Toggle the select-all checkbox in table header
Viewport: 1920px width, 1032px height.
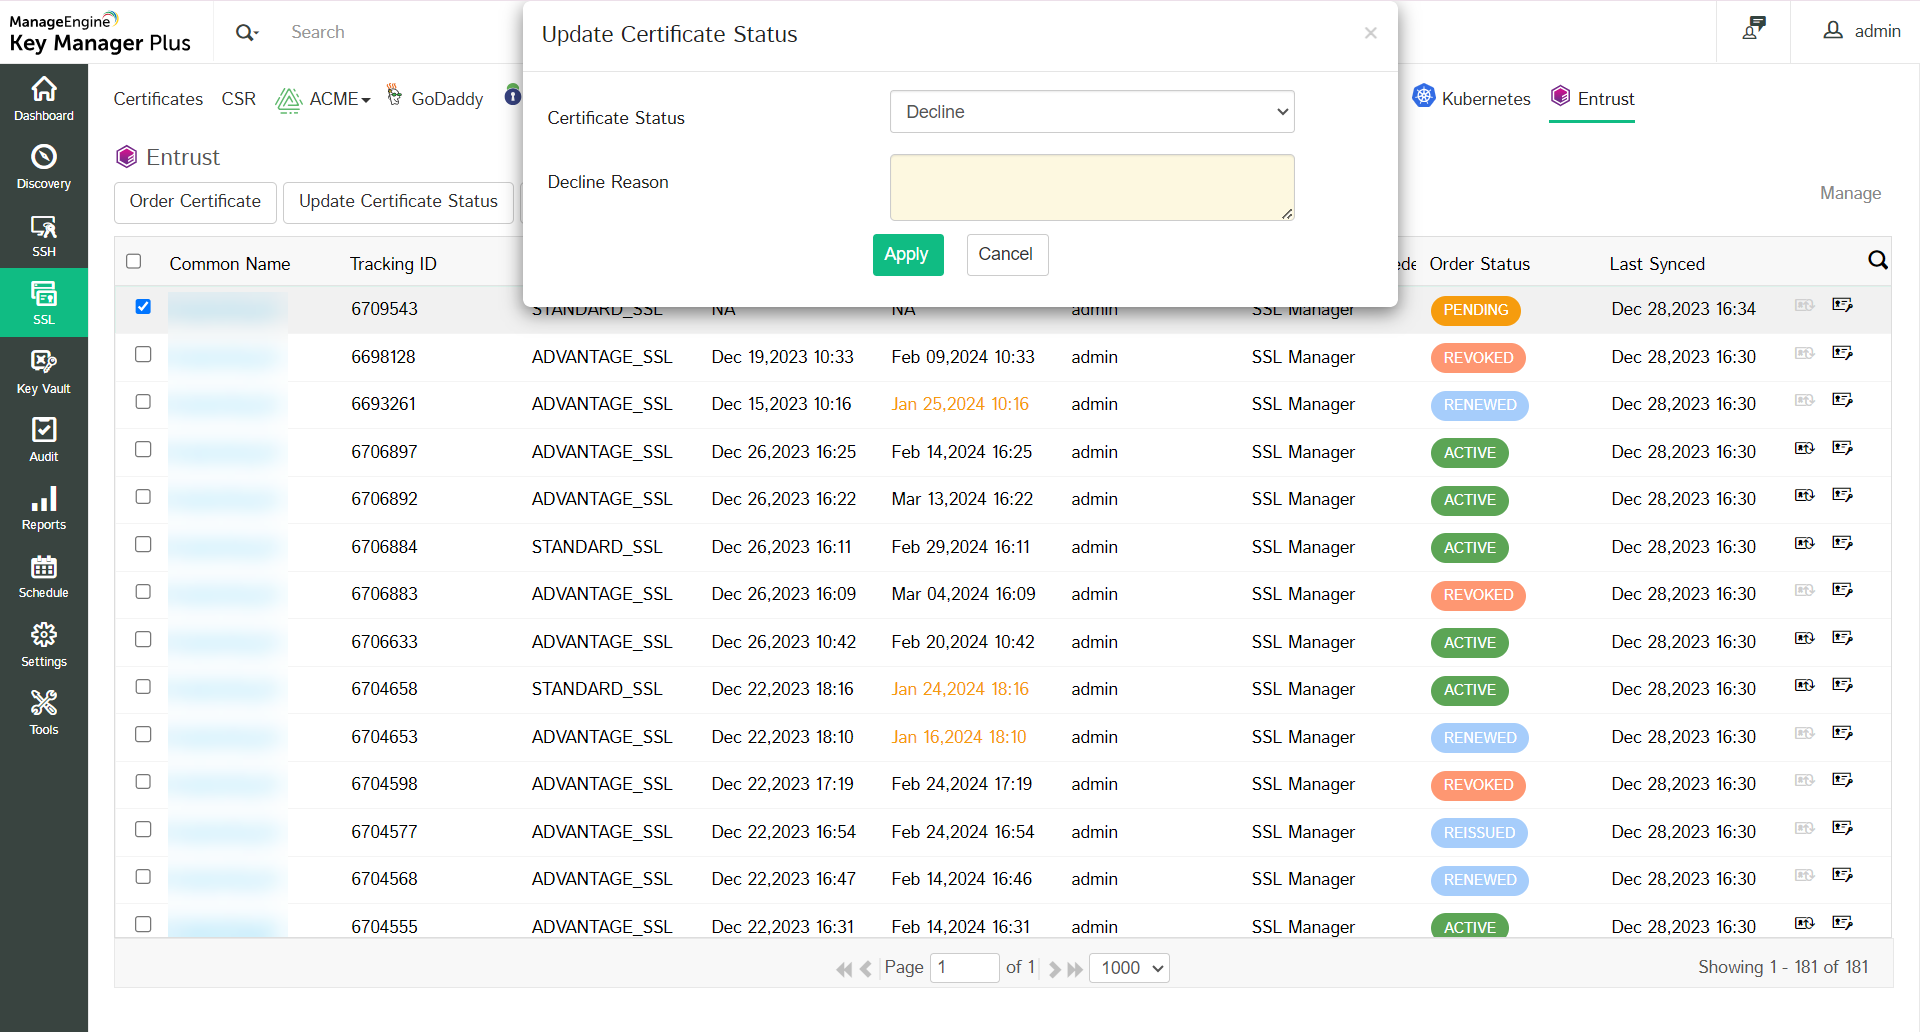click(133, 261)
